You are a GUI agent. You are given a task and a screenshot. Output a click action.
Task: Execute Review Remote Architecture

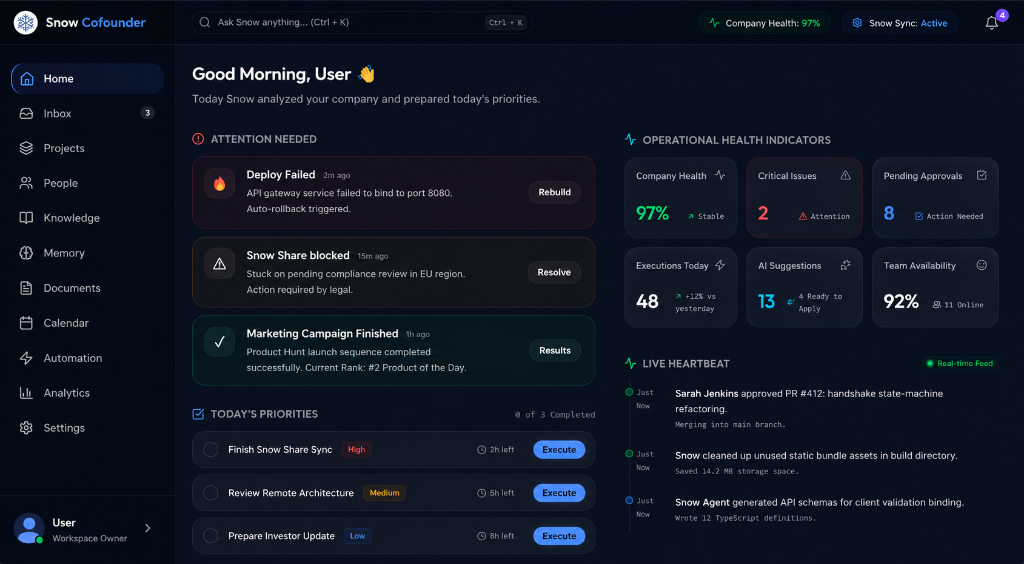[559, 493]
